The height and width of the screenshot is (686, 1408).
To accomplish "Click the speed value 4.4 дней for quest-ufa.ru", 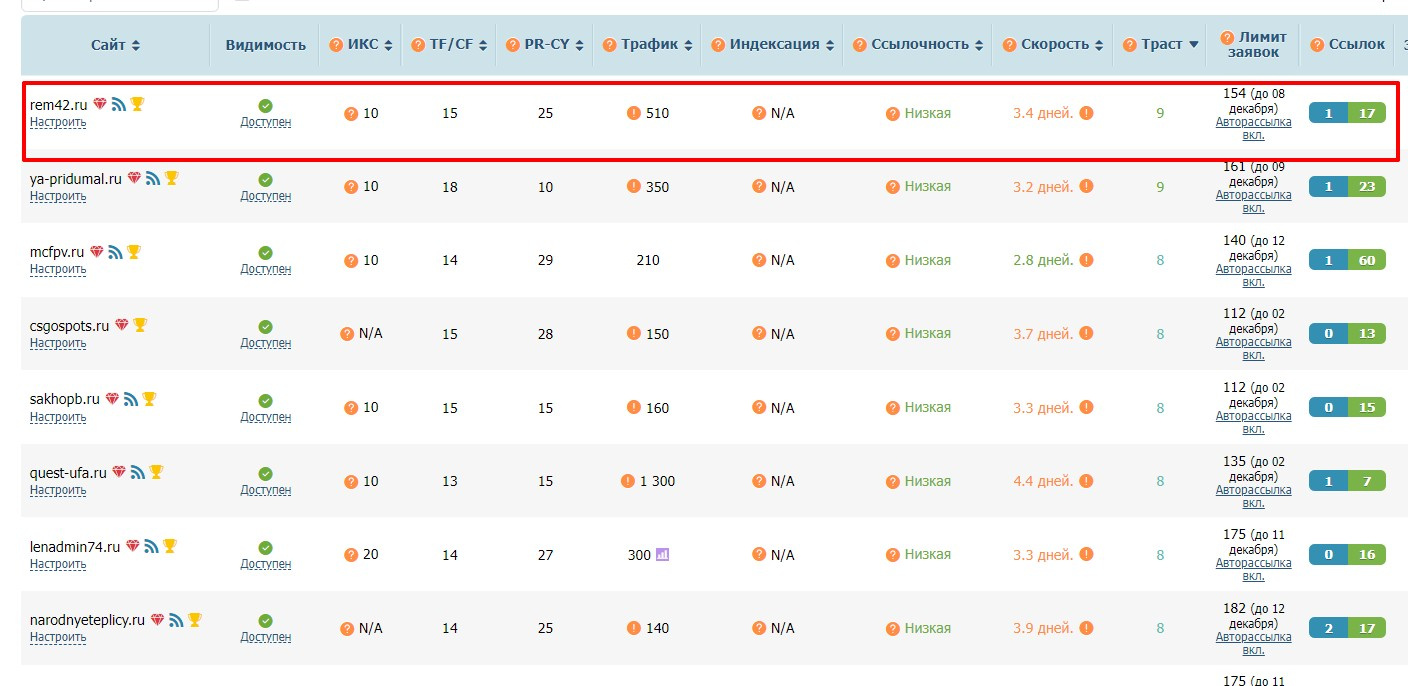I will tap(1043, 481).
